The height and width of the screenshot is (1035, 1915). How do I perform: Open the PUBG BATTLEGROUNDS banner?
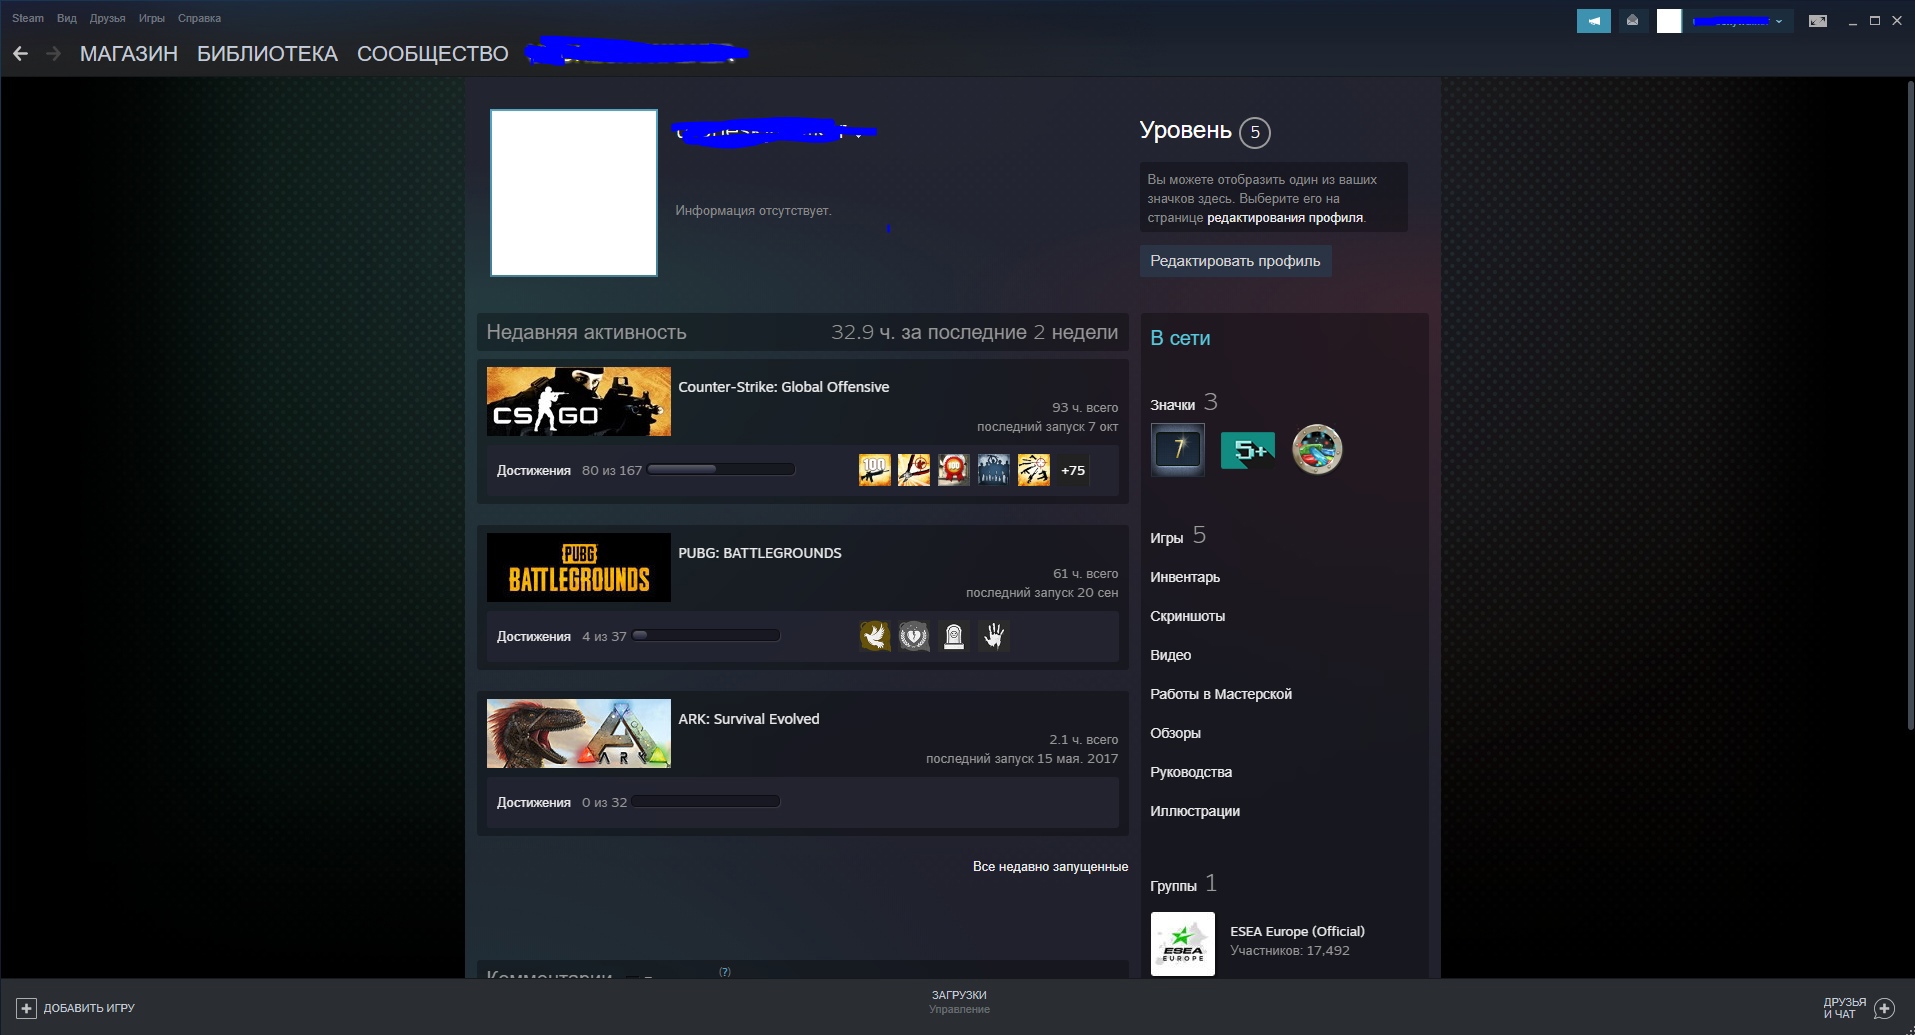579,567
